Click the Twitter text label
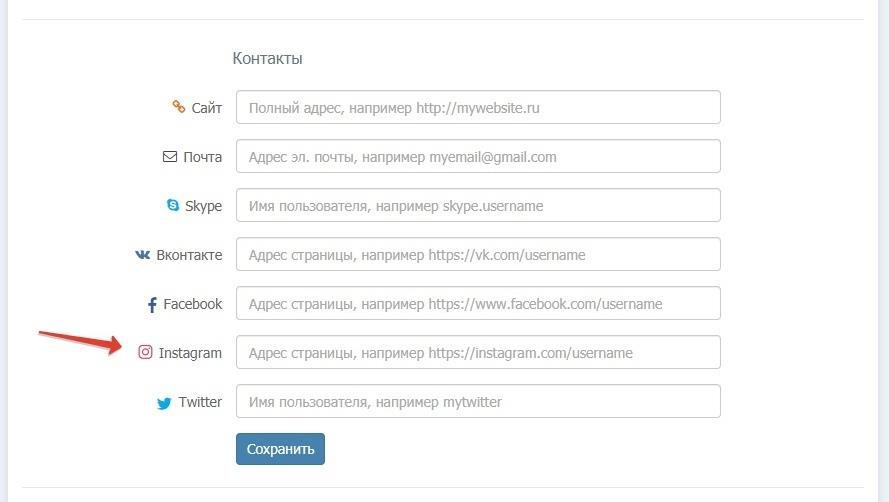The image size is (889, 502). [200, 402]
